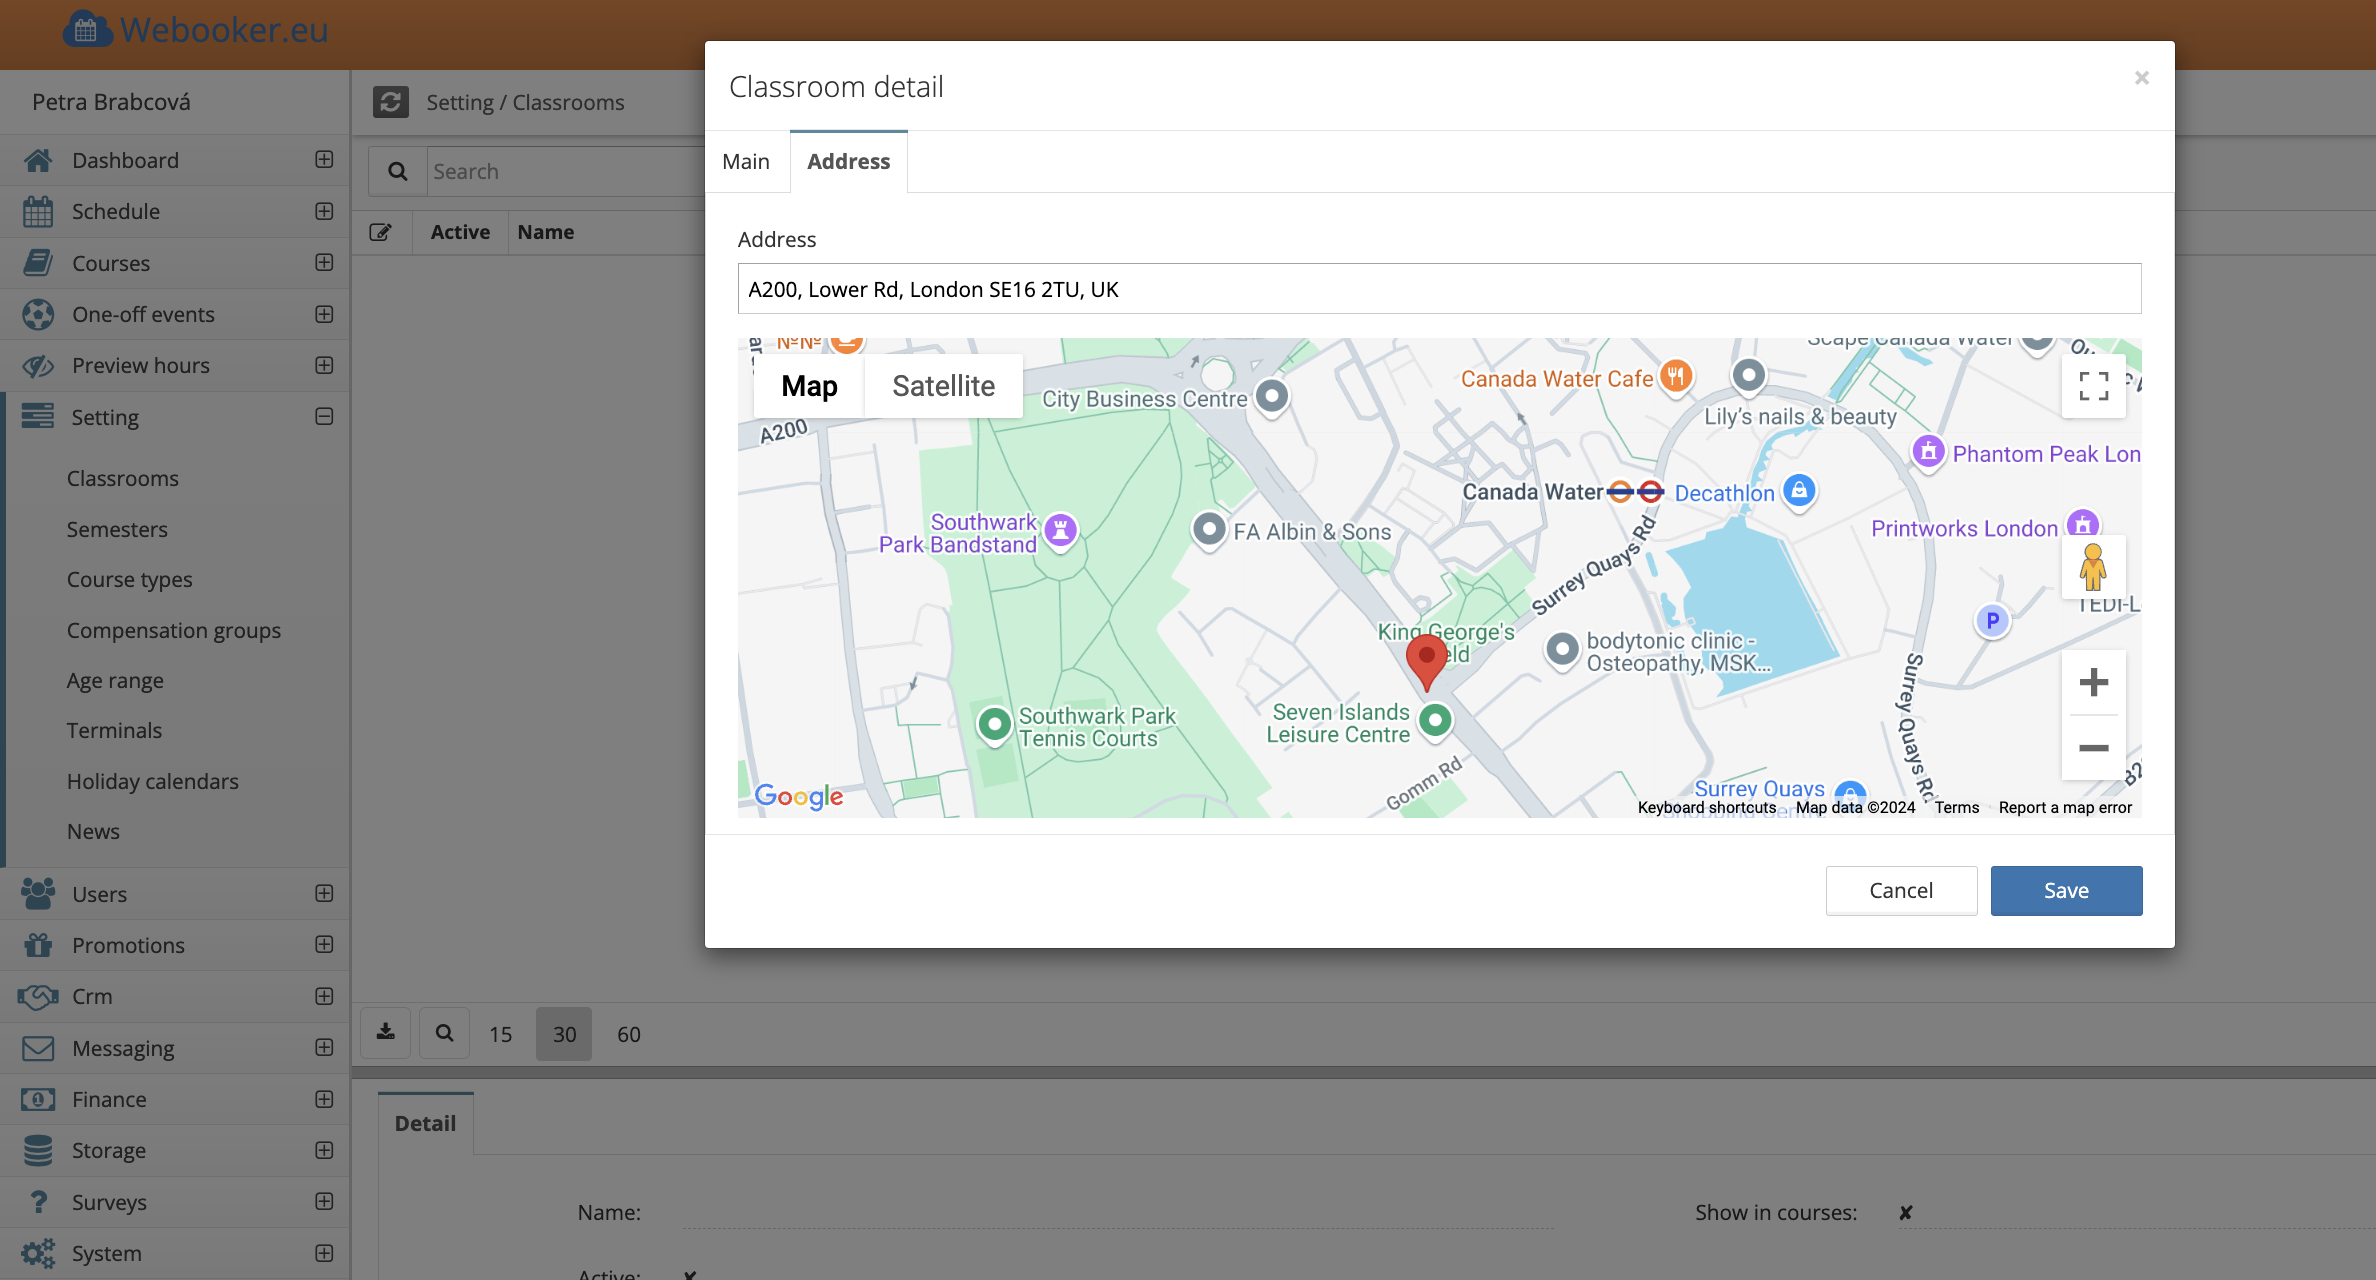The image size is (2376, 1280).
Task: Cancel the classroom detail dialog
Action: pos(1901,890)
